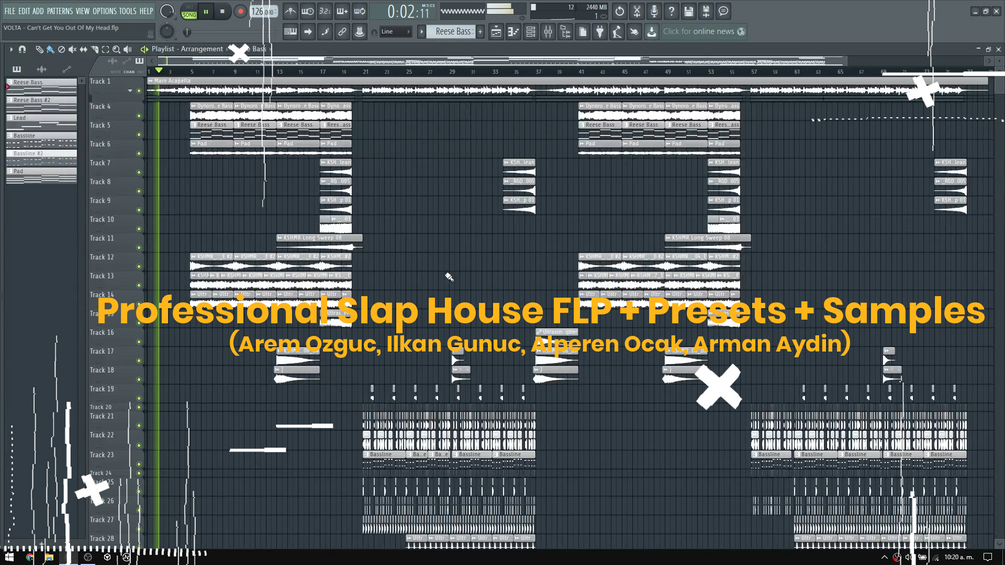Open the Playlist options menu arrow
The height and width of the screenshot is (565, 1005).
[x=11, y=49]
